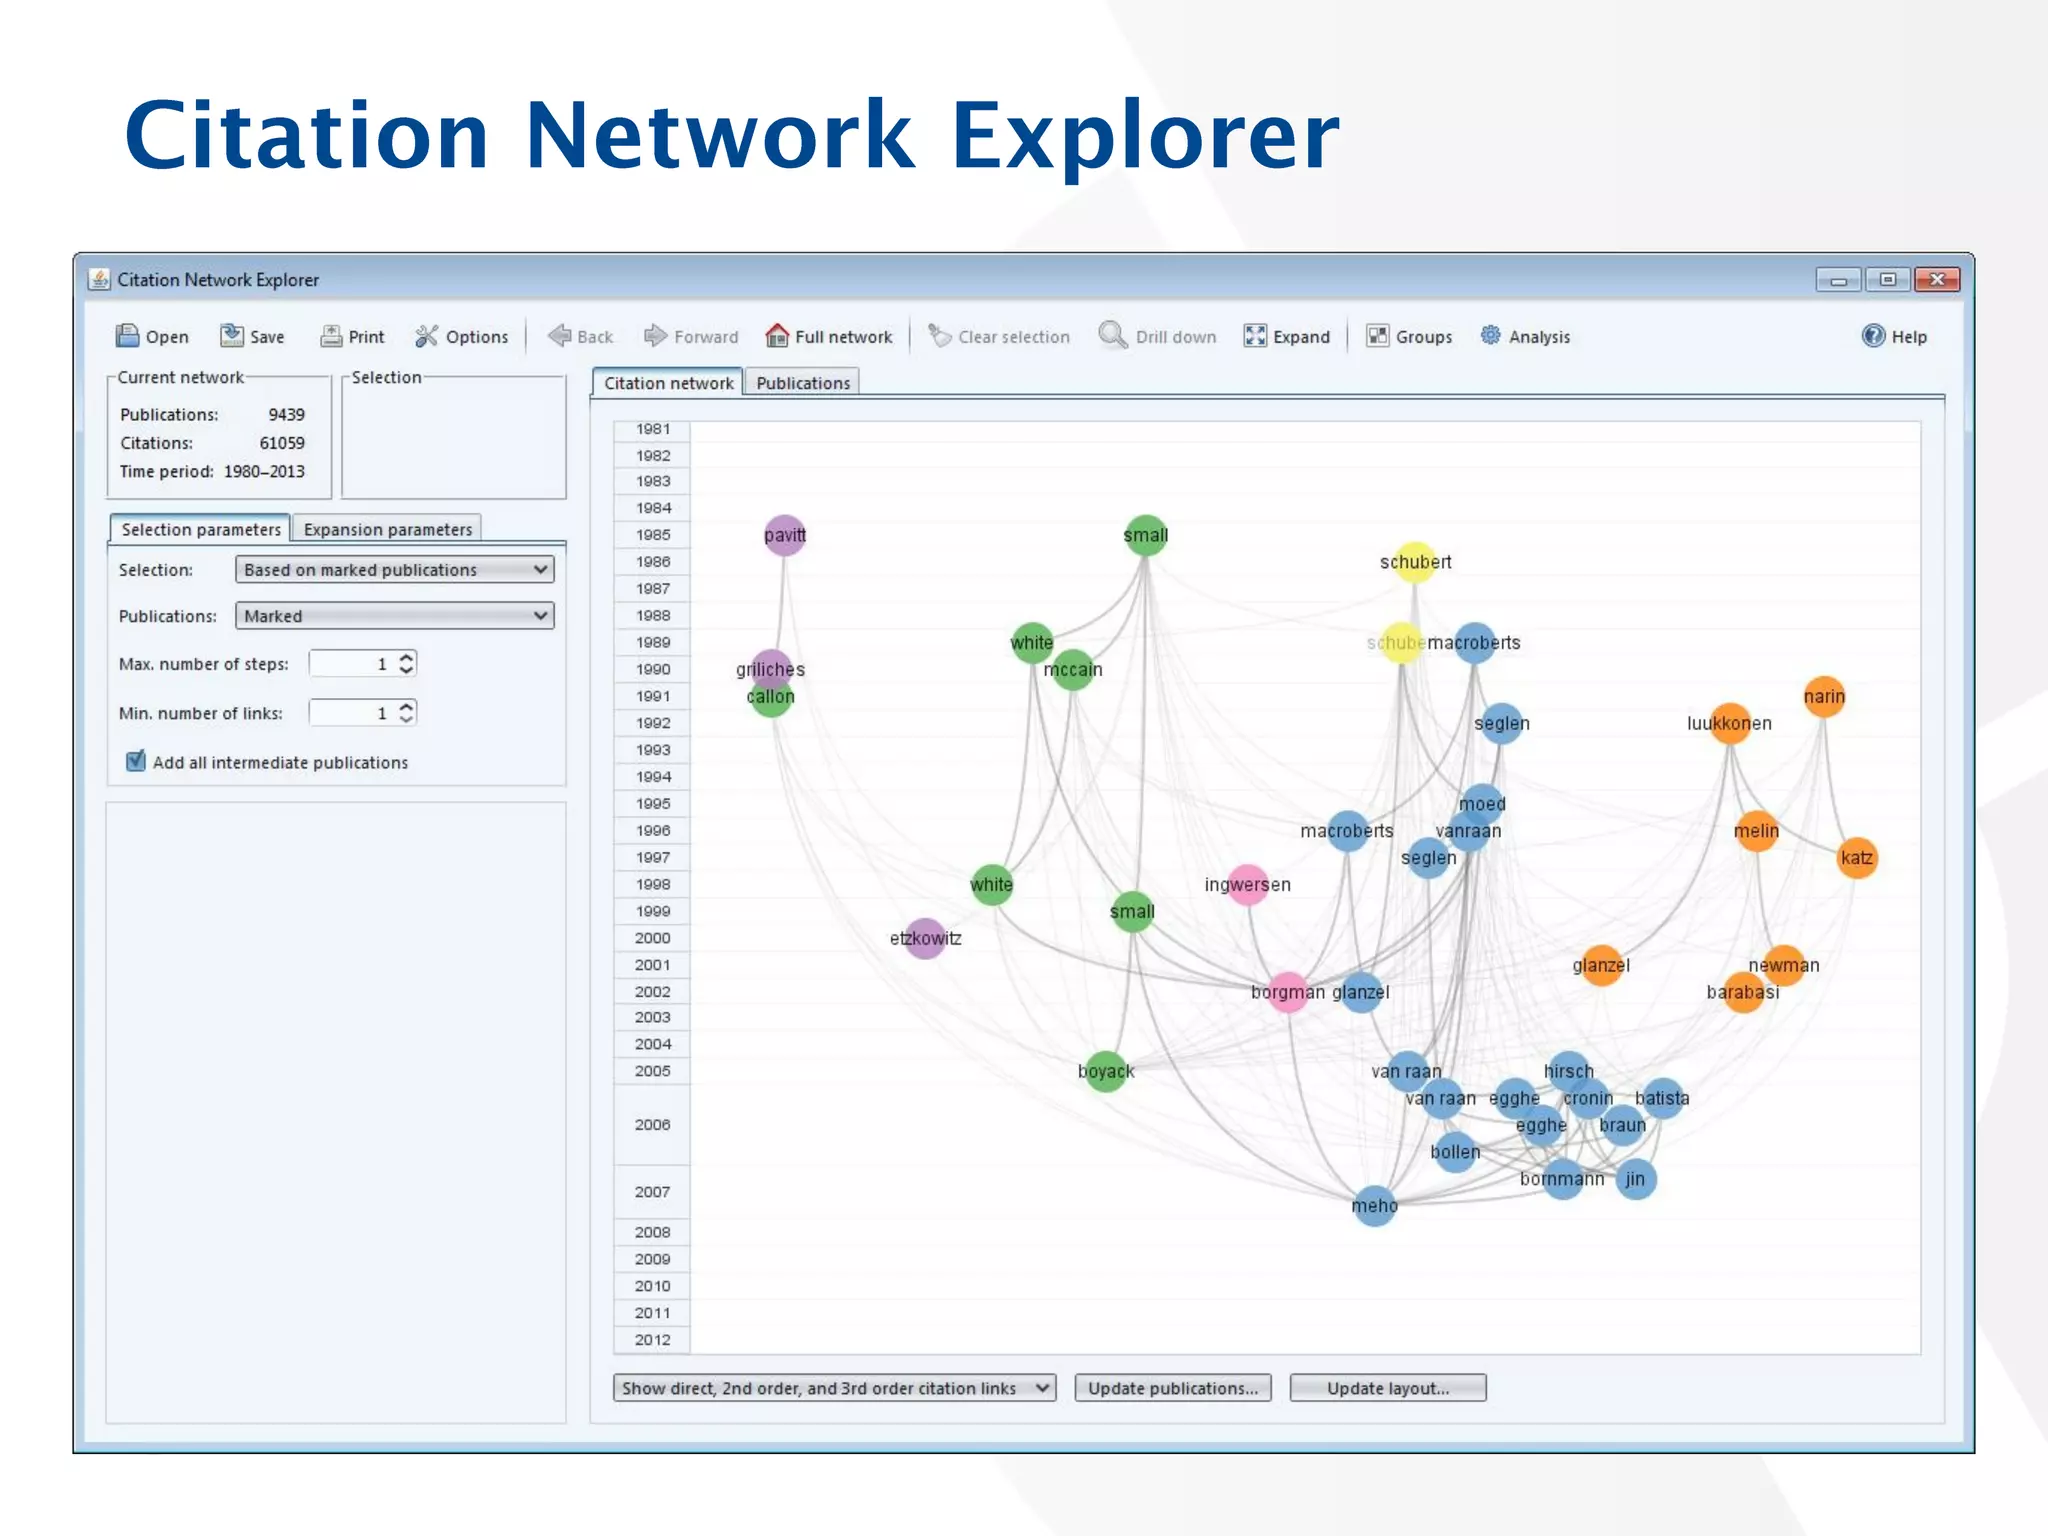Viewport: 2048px width, 1536px height.
Task: Select the 1985 small node
Action: 1146,535
